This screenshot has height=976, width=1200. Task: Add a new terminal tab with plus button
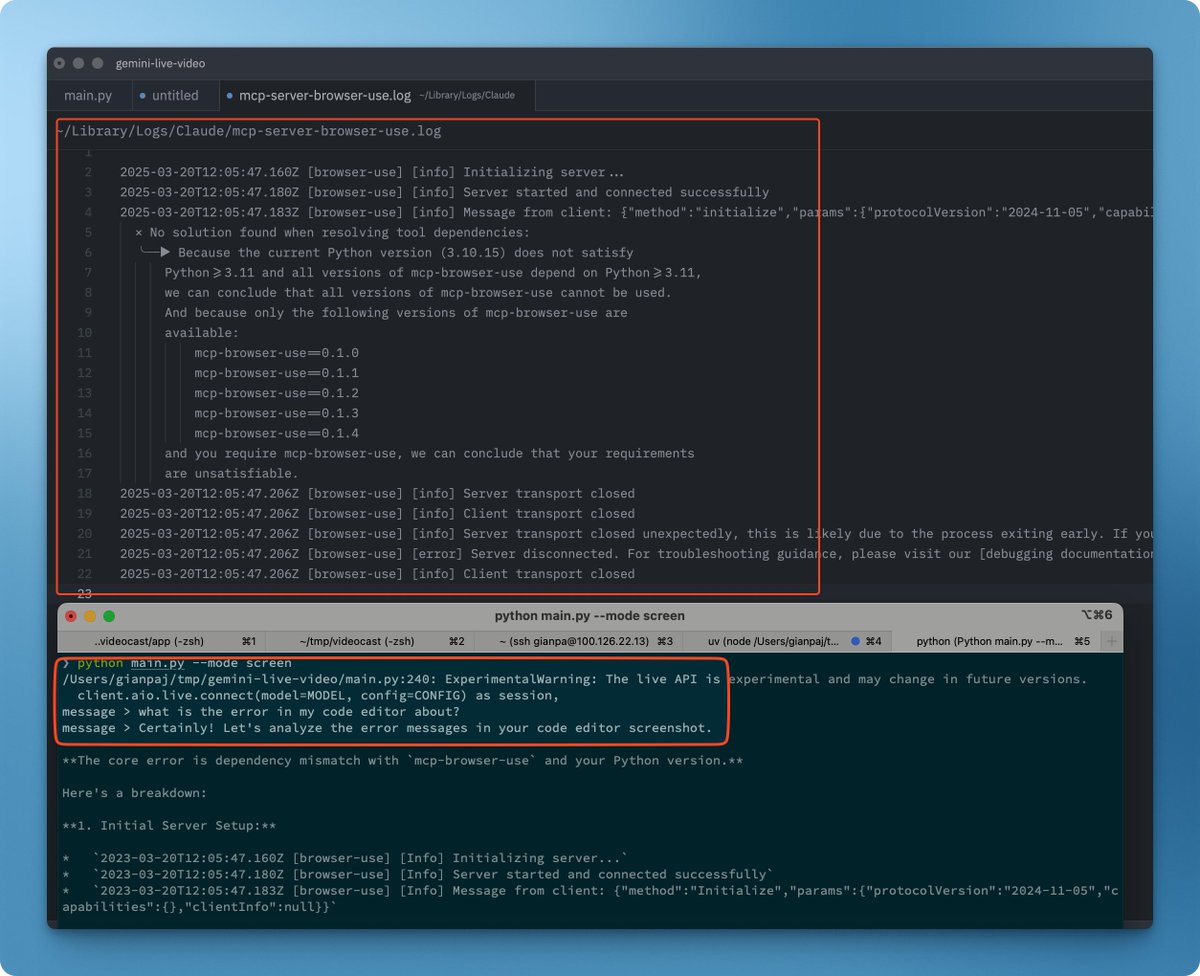1111,640
